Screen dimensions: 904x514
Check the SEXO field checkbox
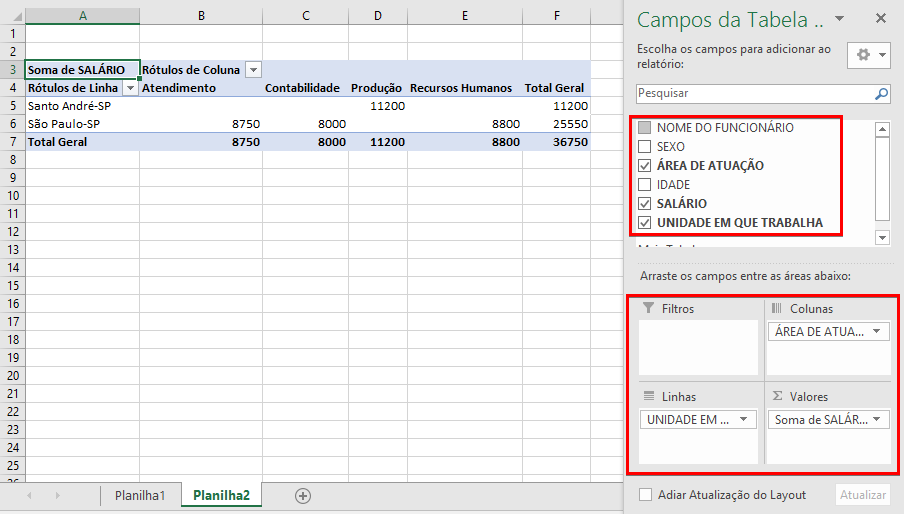[x=645, y=146]
